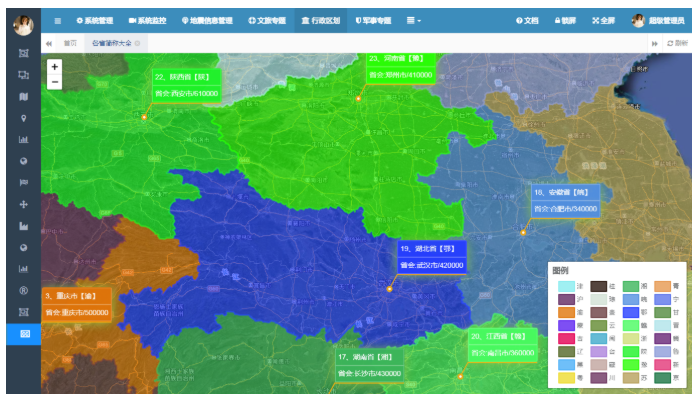Screen dimensions: 696x398
Task: Select the 云 olive green legend swatch
Action: (599, 326)
